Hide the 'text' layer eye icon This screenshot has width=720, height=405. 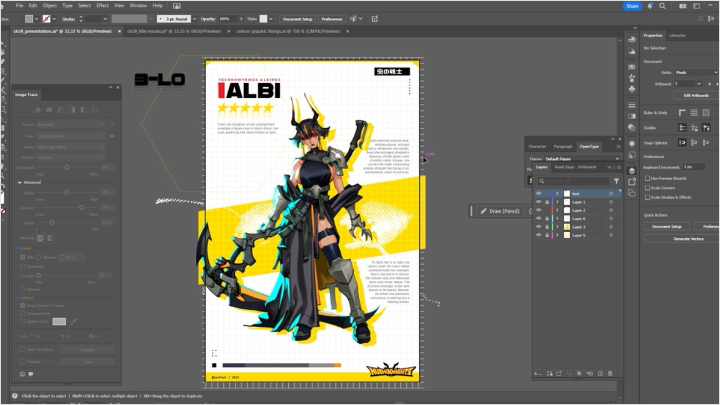(539, 194)
